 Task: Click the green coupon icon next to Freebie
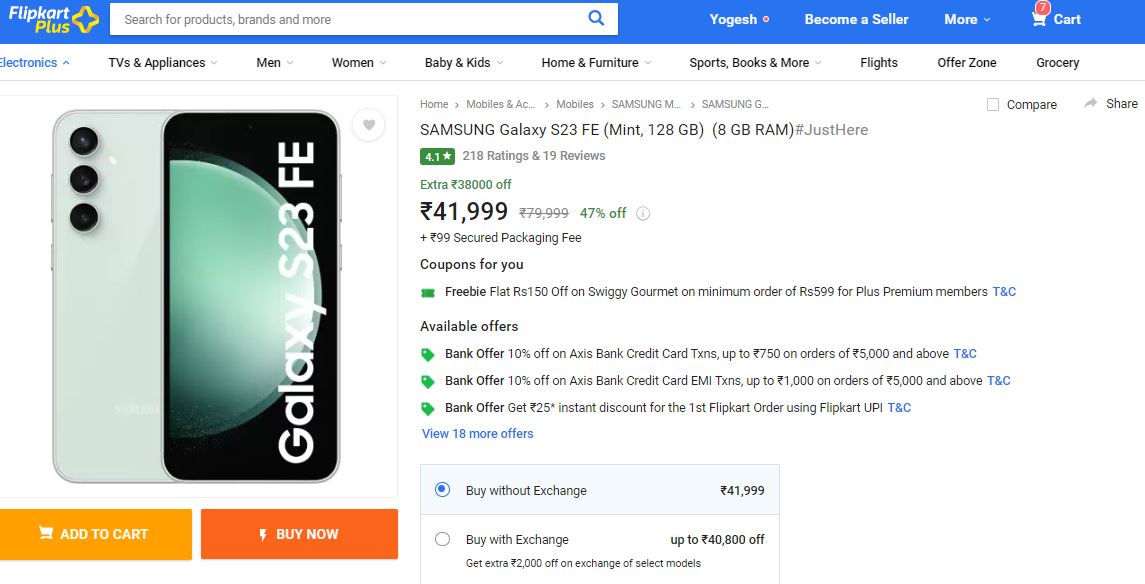428,293
